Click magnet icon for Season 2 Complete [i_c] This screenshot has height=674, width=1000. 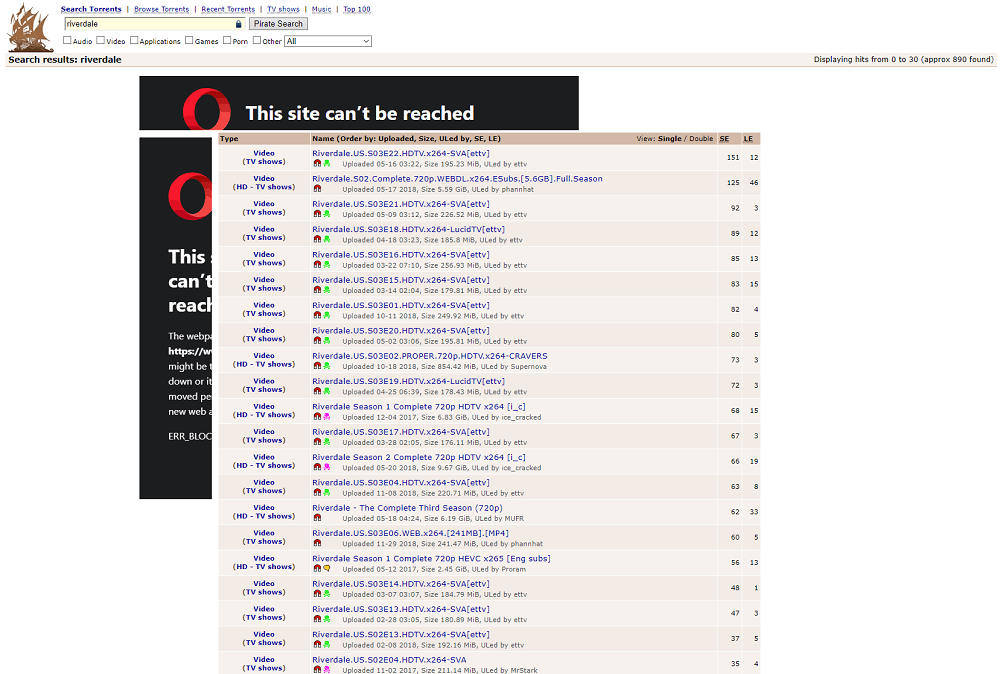(x=317, y=467)
